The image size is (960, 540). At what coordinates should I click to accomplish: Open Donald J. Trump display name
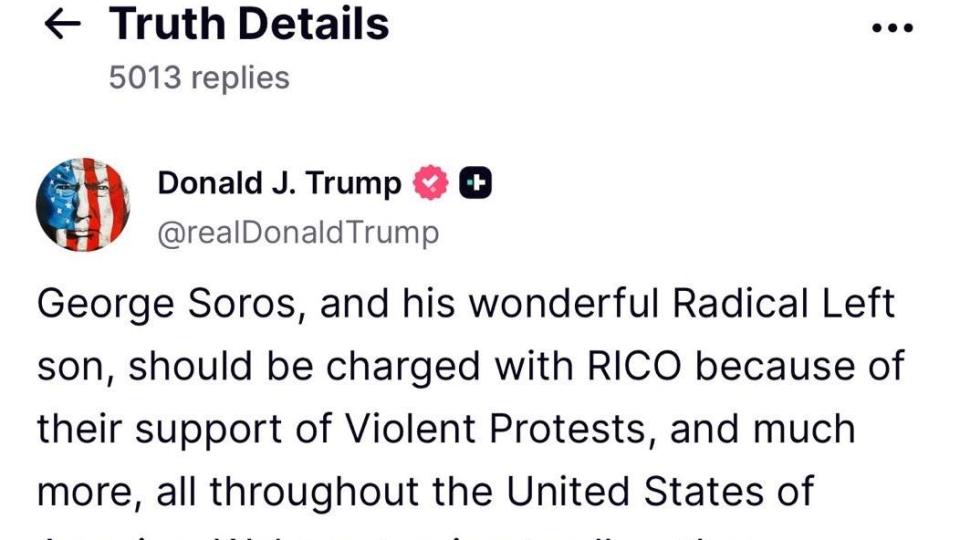tap(279, 183)
